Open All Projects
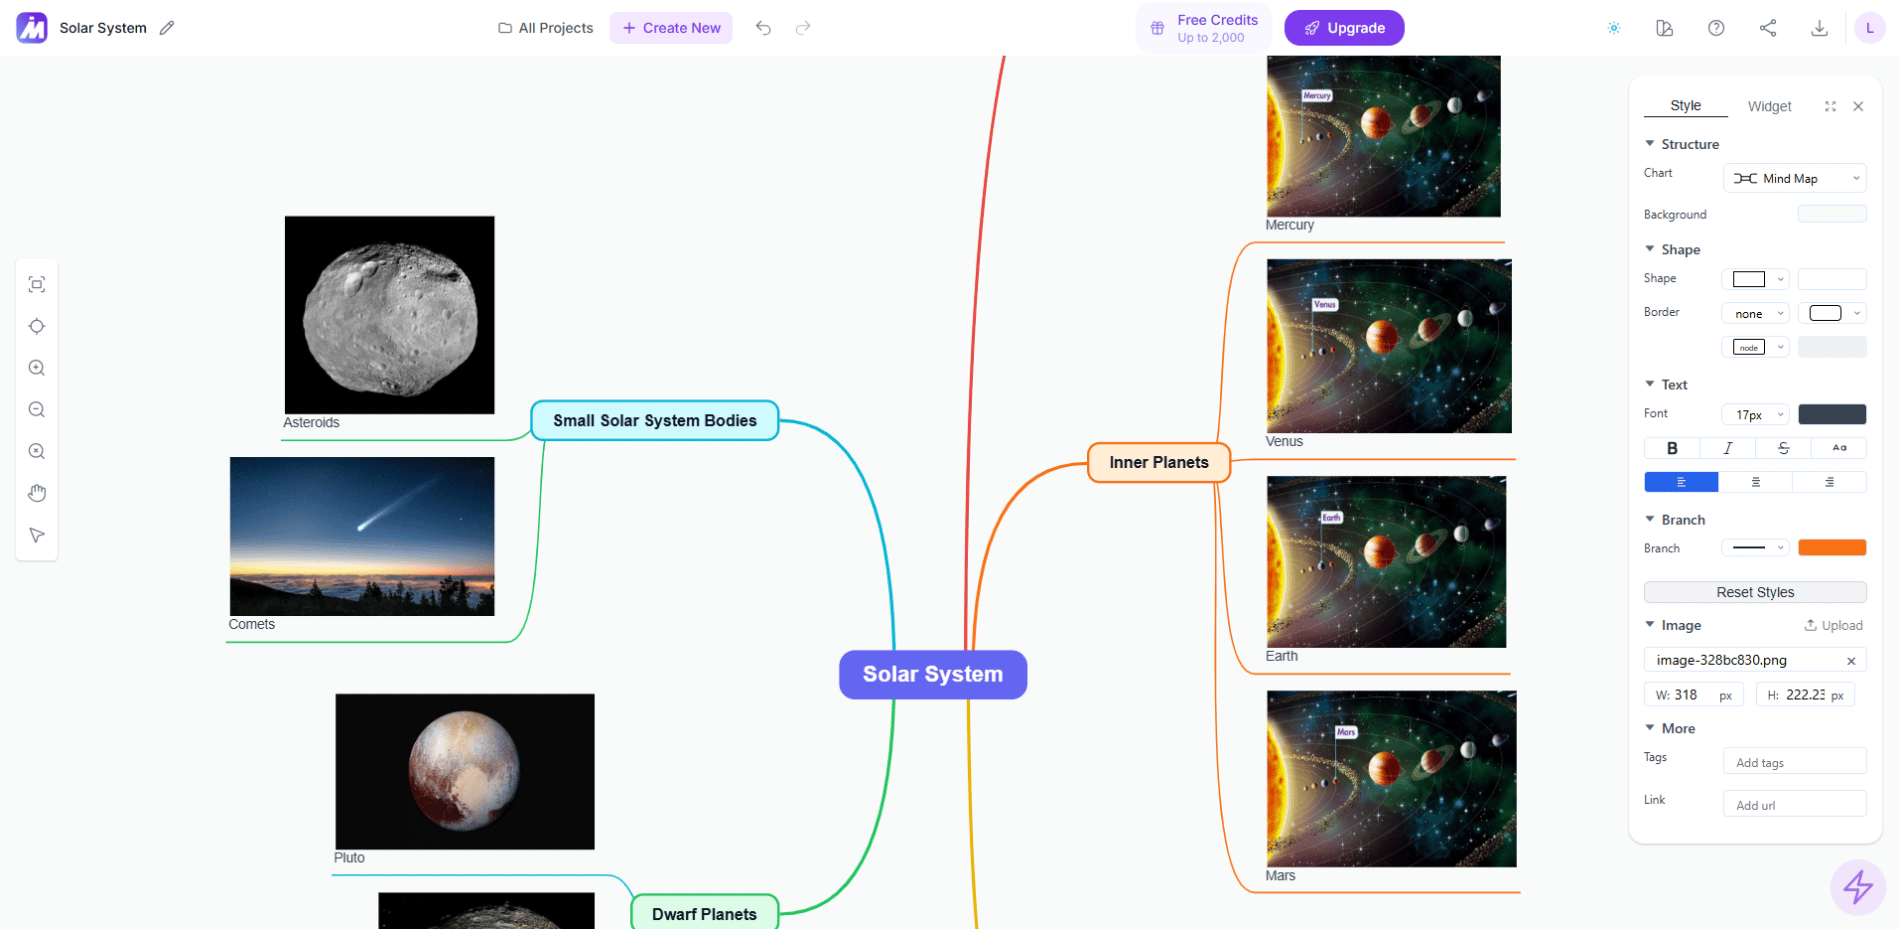Image resolution: width=1900 pixels, height=930 pixels. click(x=546, y=28)
